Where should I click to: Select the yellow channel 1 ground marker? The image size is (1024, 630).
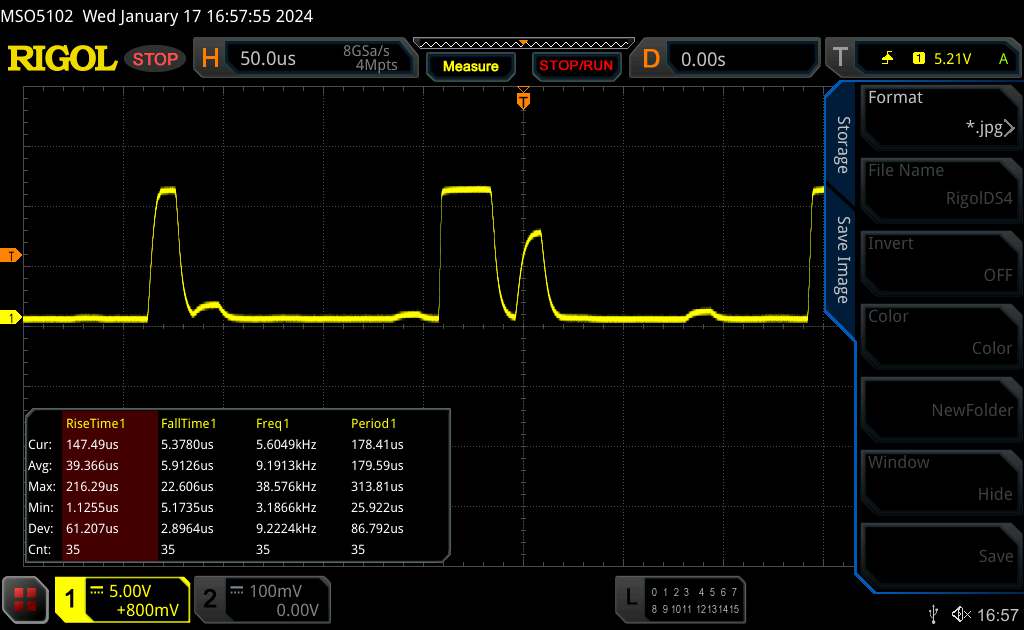10,317
